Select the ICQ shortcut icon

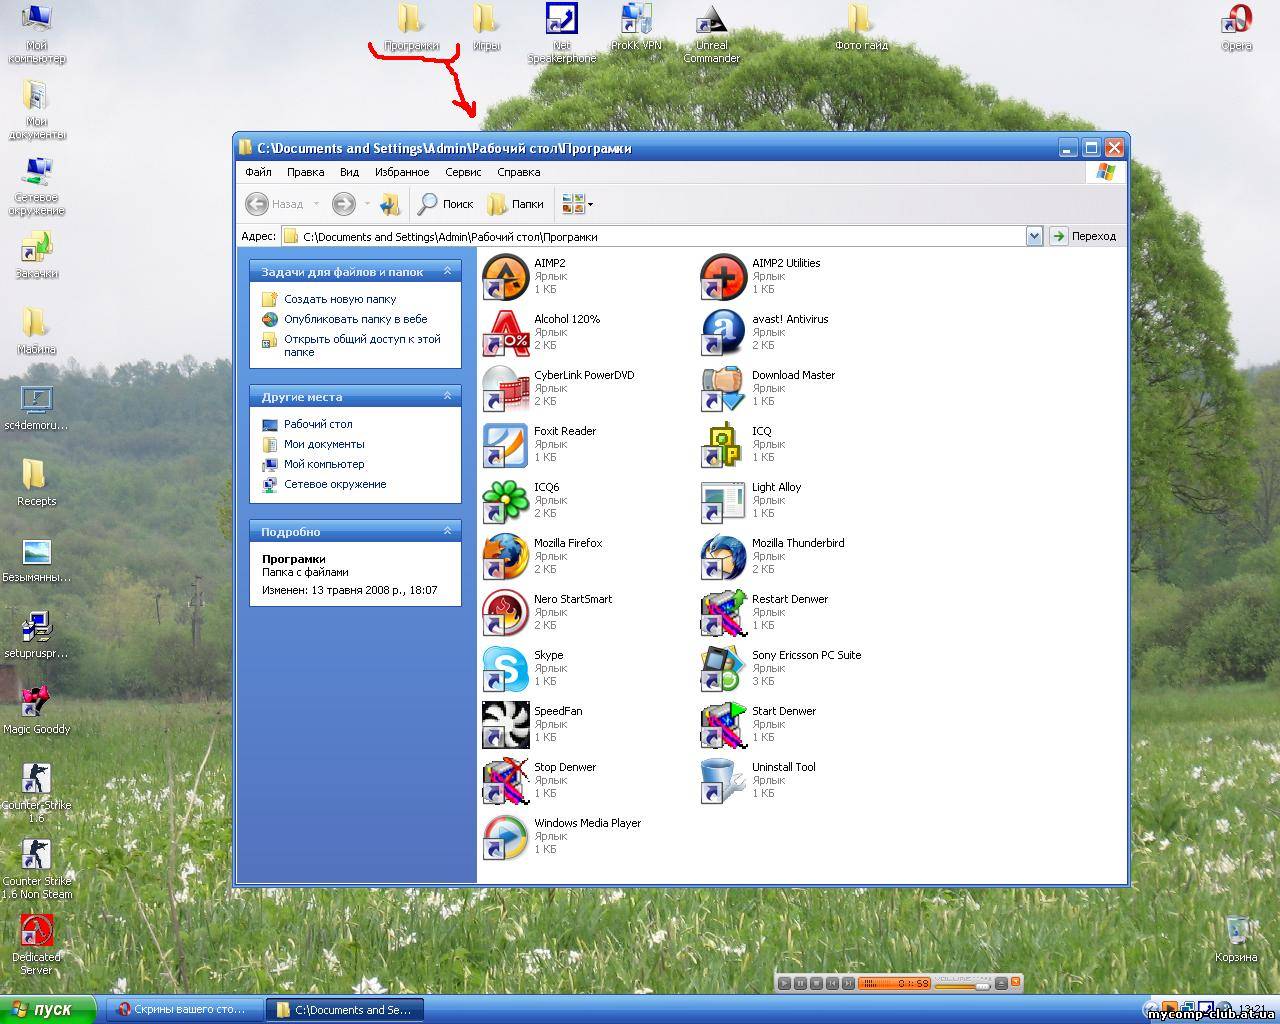click(x=724, y=445)
